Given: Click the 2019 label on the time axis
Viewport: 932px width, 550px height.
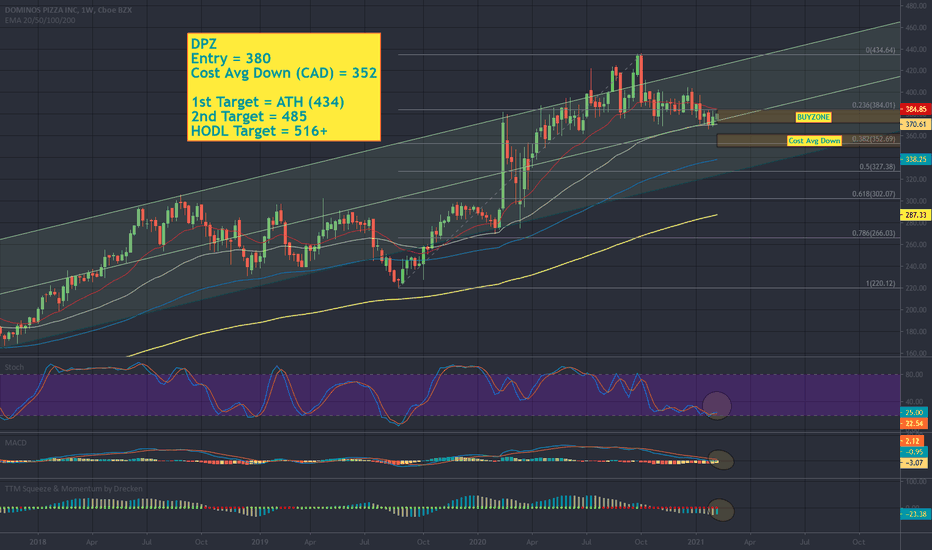Looking at the screenshot, I should [x=259, y=542].
